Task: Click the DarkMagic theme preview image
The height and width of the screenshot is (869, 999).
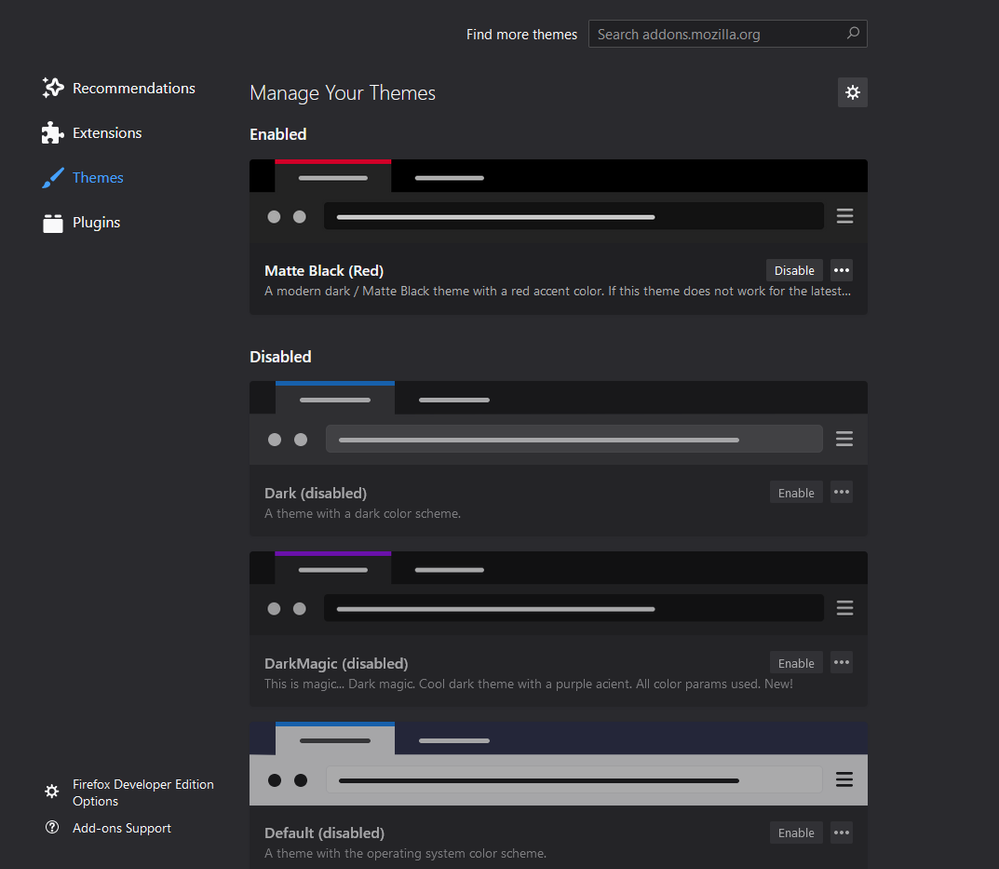Action: pyautogui.click(x=558, y=593)
